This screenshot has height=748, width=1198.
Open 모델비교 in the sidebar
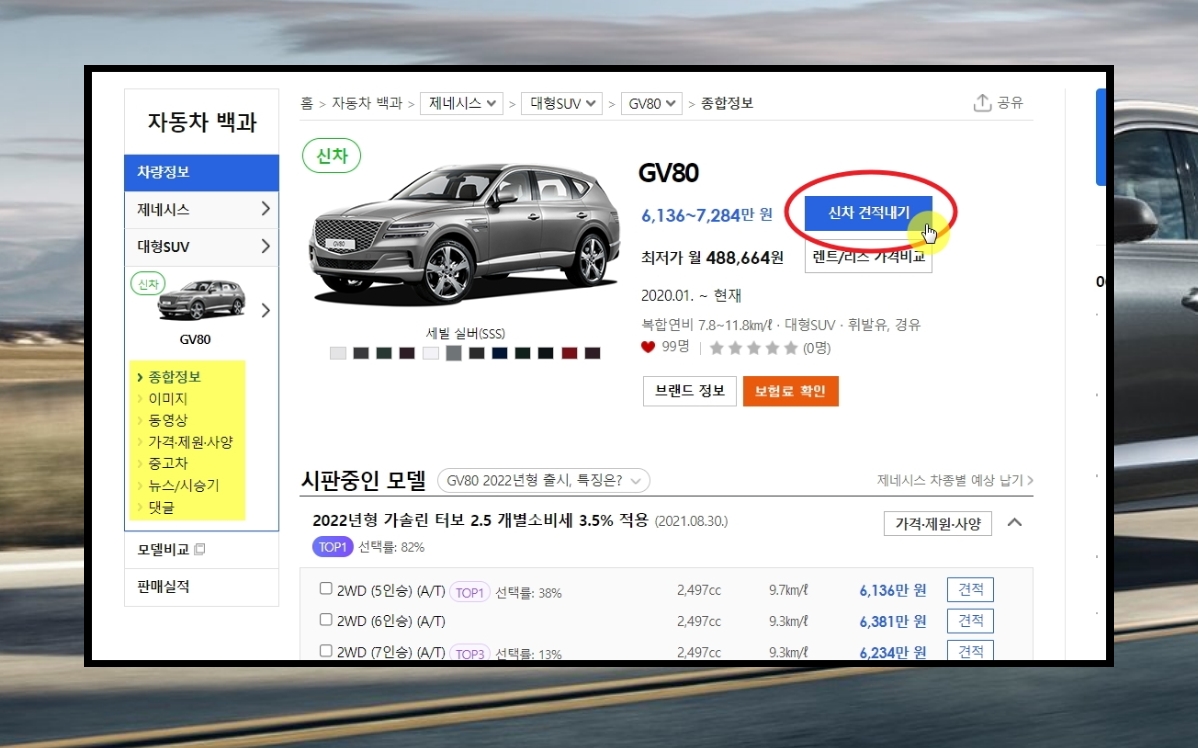point(164,549)
